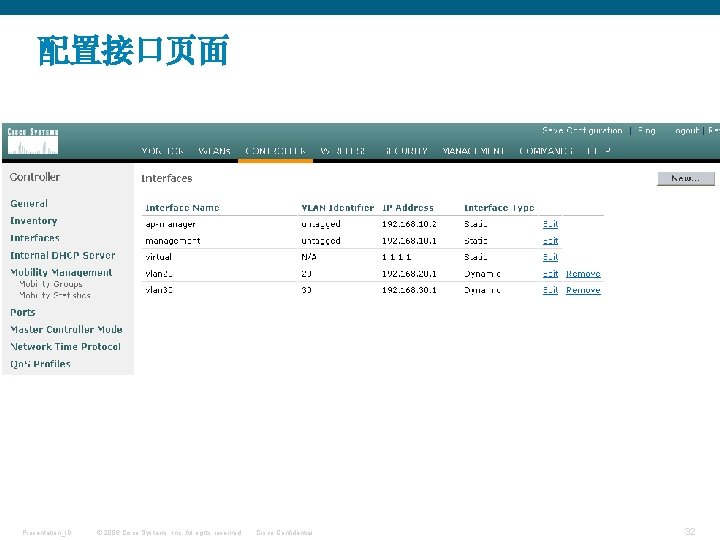
Task: Open the COMMANDS tab
Action: point(546,151)
